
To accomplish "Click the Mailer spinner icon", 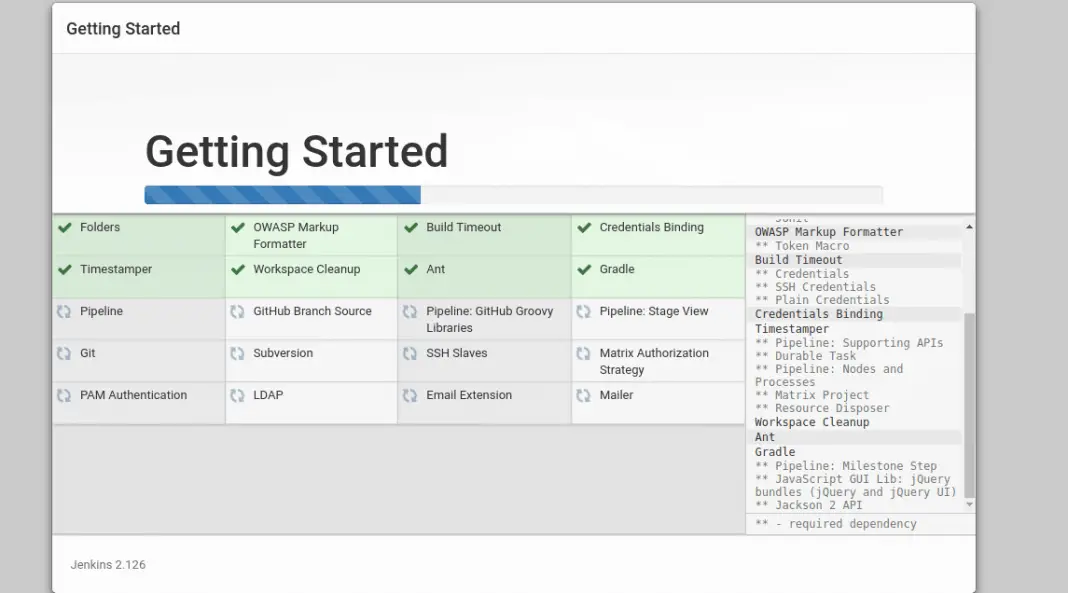I will [584, 395].
